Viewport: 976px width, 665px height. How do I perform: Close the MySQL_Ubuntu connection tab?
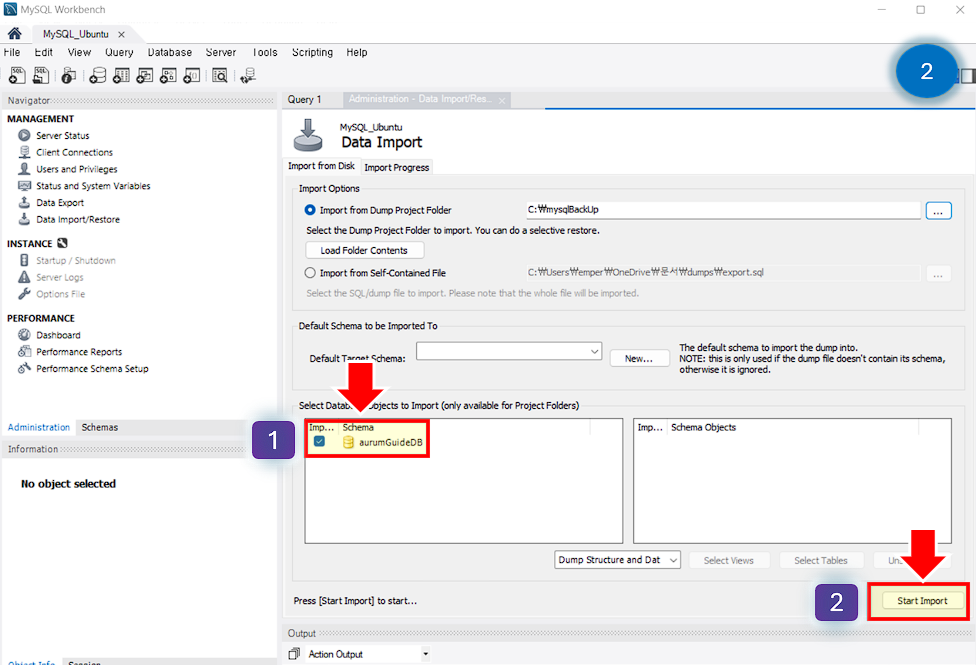tap(121, 34)
